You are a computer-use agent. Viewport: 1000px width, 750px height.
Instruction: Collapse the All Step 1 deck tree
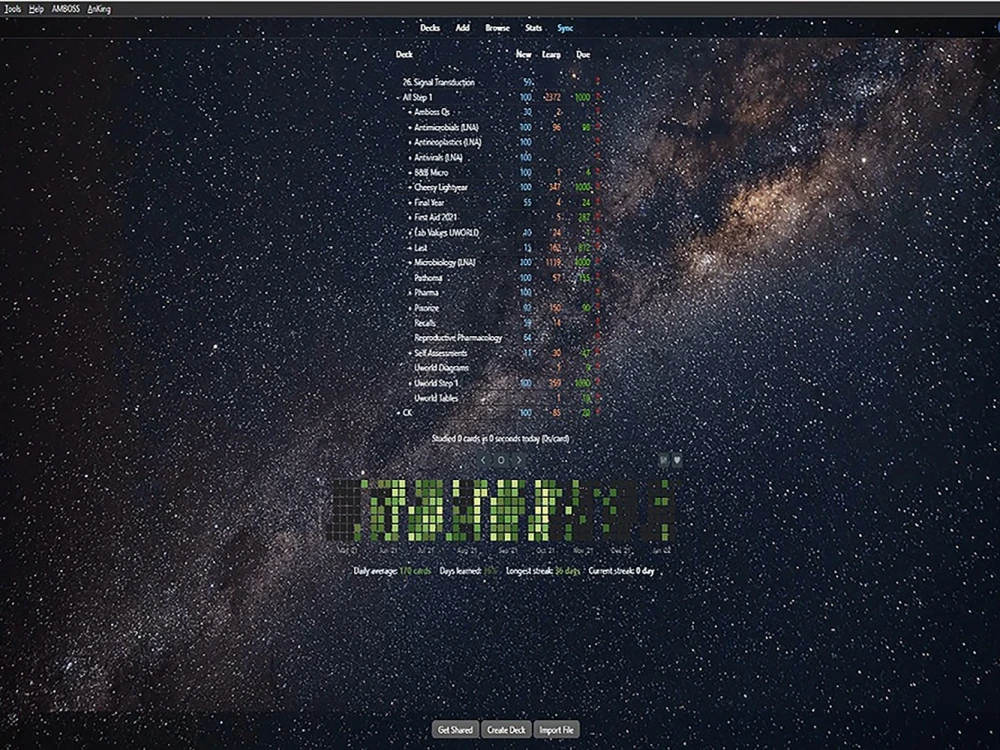pos(399,98)
